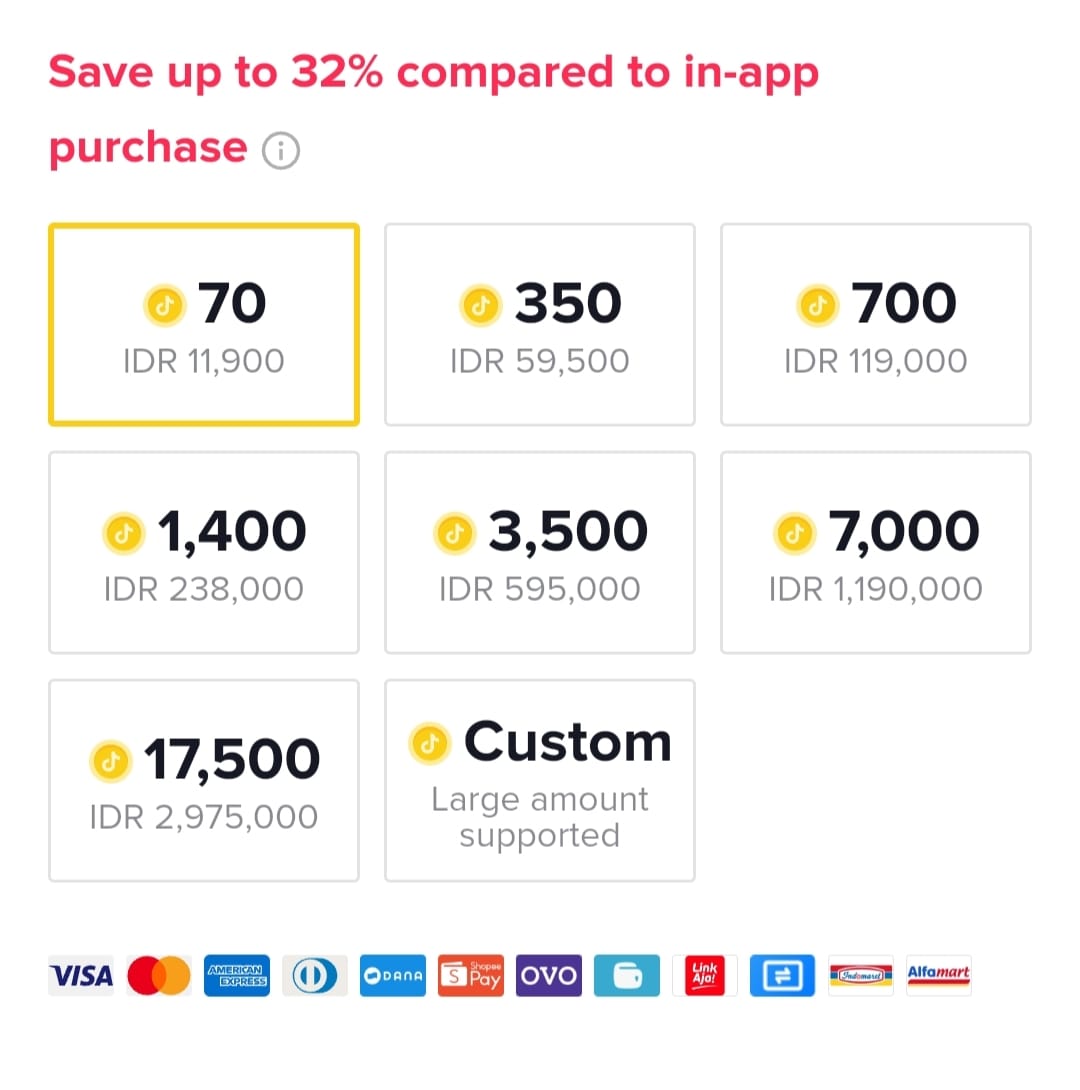Choose the 7,000 coins package
The height and width of the screenshot is (1090, 1080).
tap(876, 553)
